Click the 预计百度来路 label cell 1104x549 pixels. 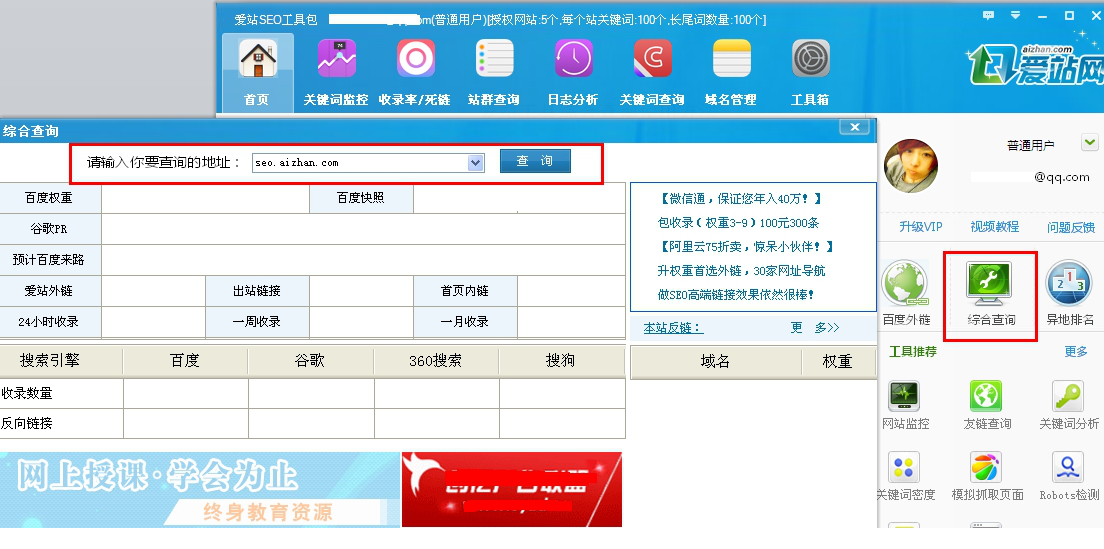click(49, 260)
